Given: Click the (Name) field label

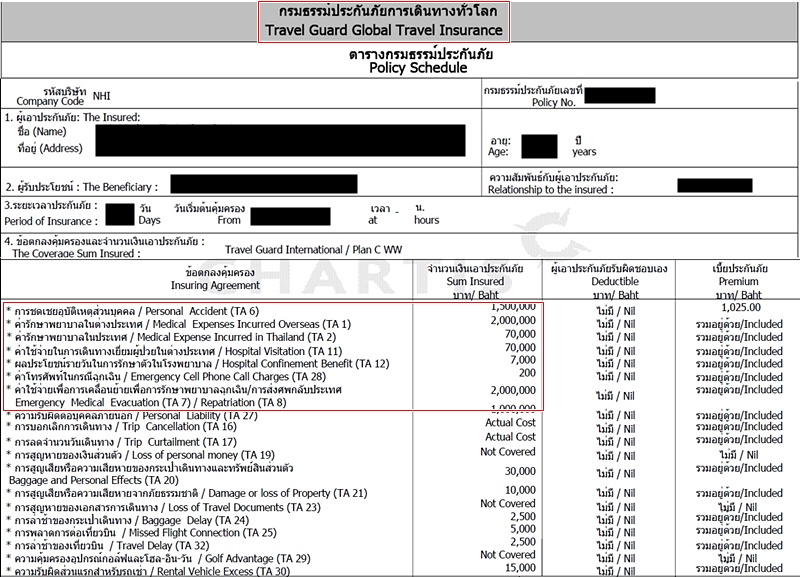Looking at the screenshot, I should coord(49,132).
